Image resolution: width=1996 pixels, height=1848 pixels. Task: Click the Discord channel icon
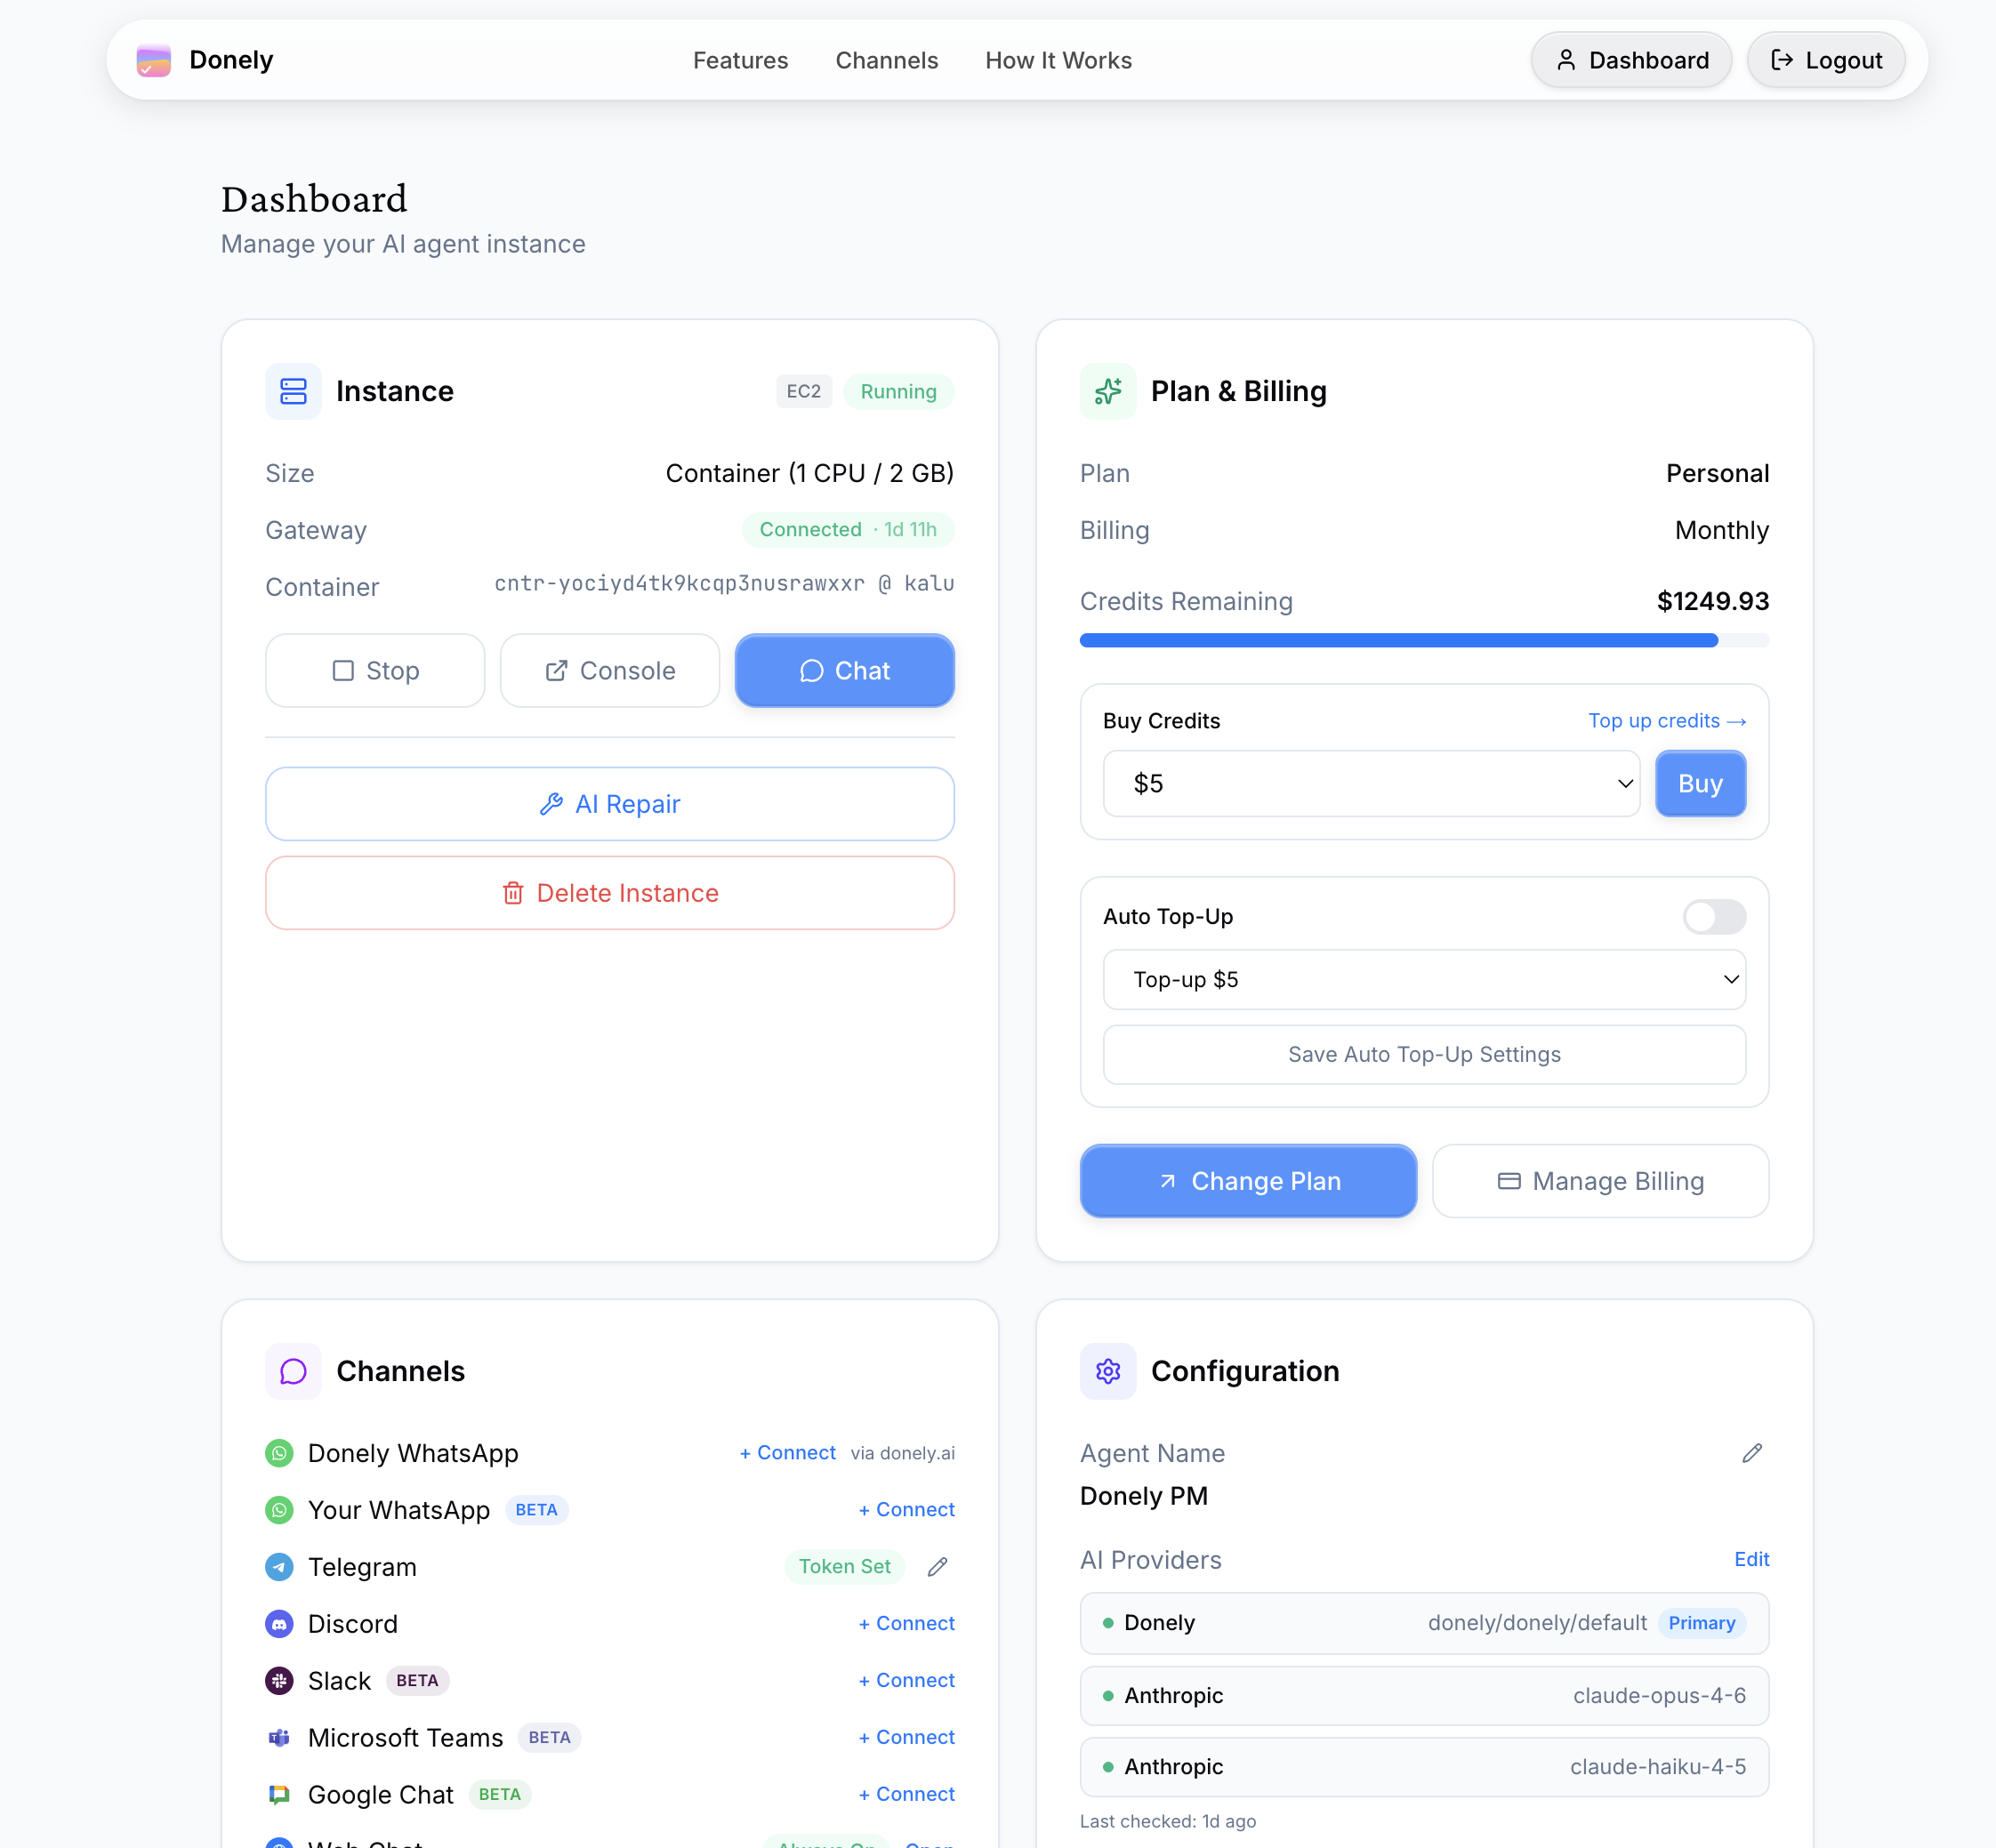pos(279,1624)
